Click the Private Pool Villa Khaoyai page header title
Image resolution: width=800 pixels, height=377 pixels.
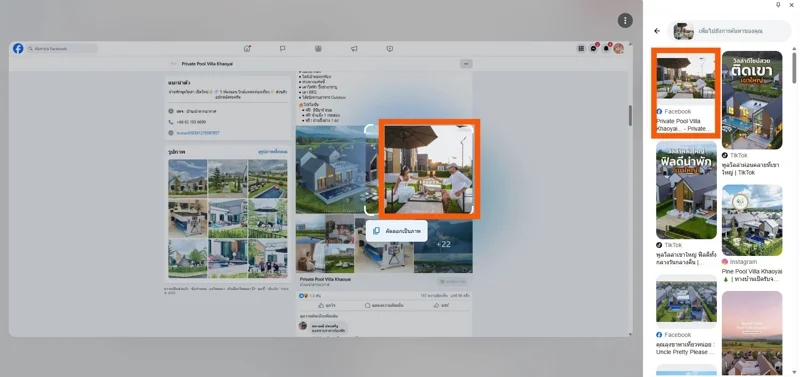(x=207, y=64)
